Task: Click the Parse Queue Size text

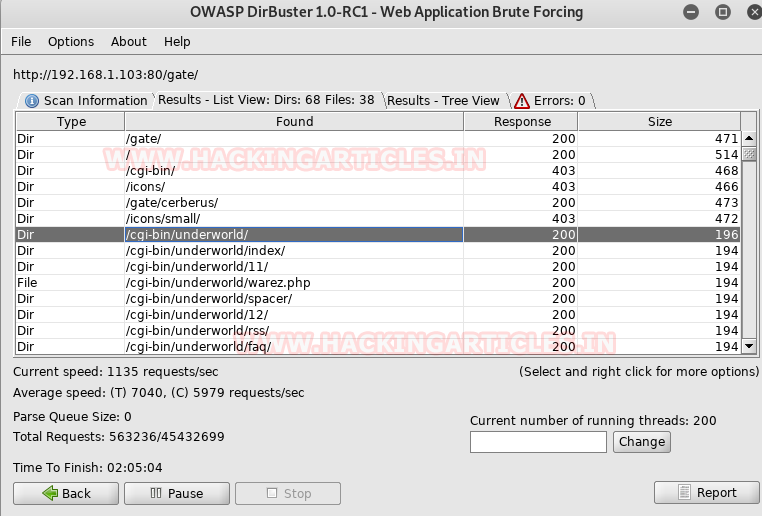Action: [x=72, y=417]
